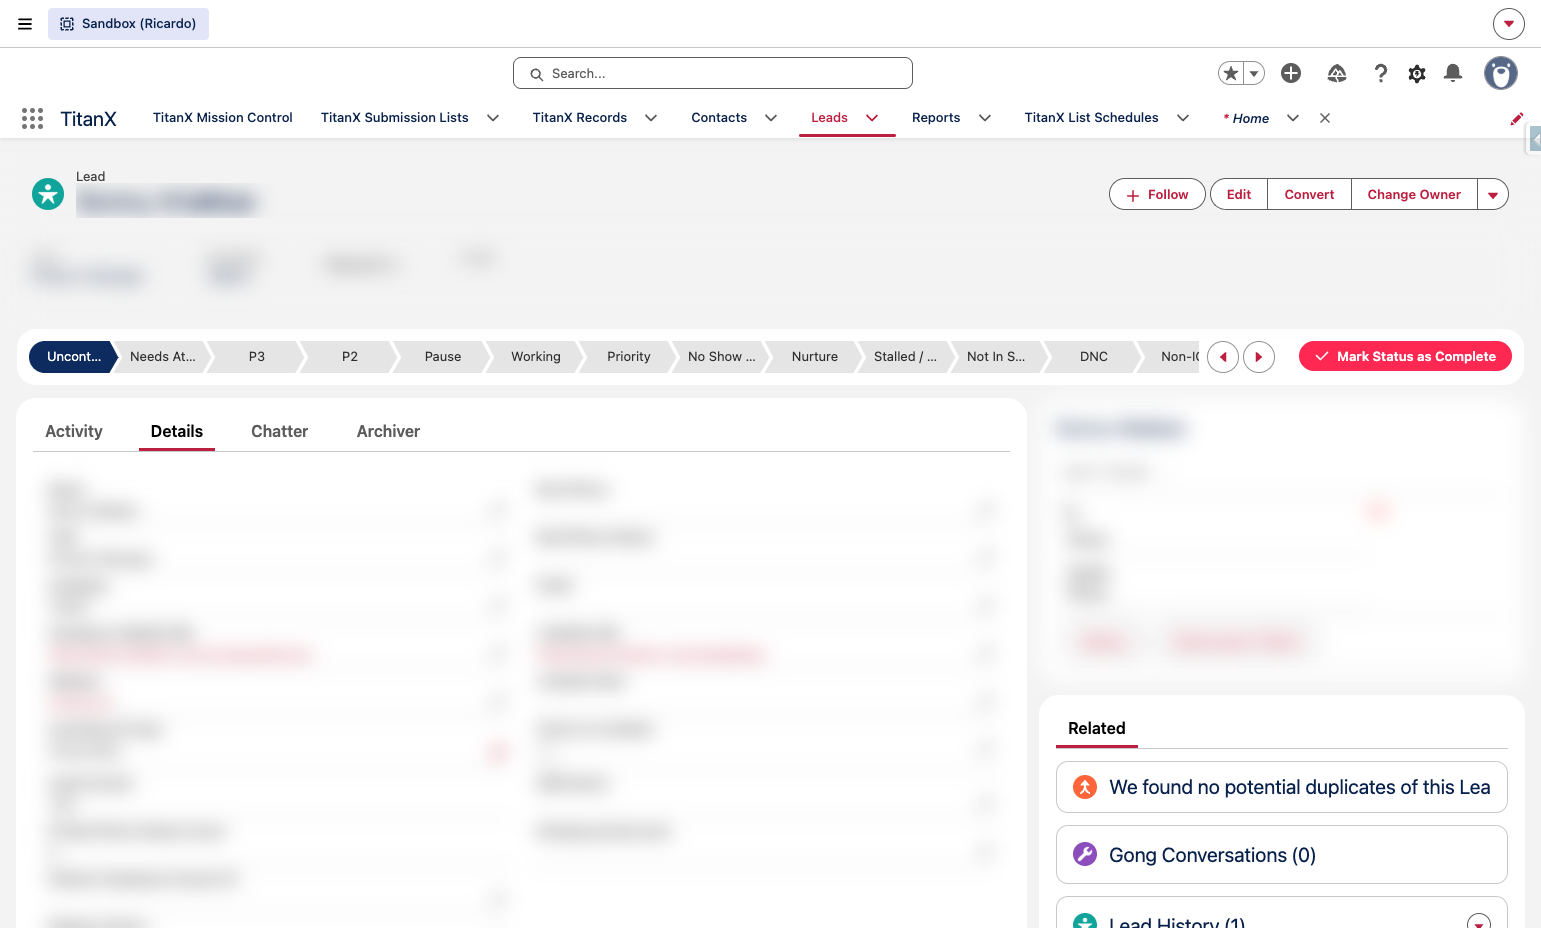Close the Home tab
This screenshot has width=1541, height=928.
[1325, 118]
